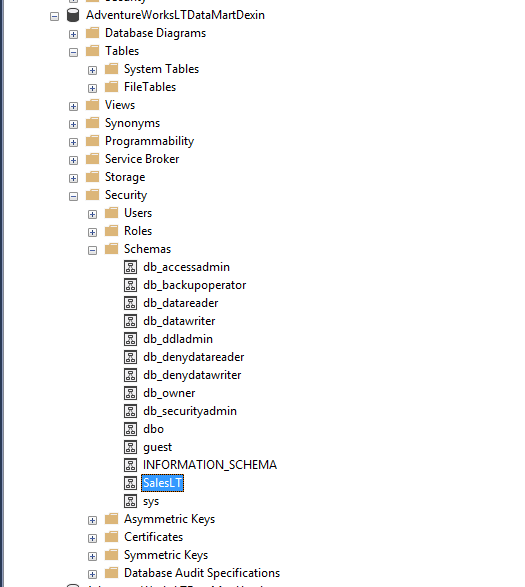Click the dbo schema icon
The width and height of the screenshot is (525, 587).
130,429
